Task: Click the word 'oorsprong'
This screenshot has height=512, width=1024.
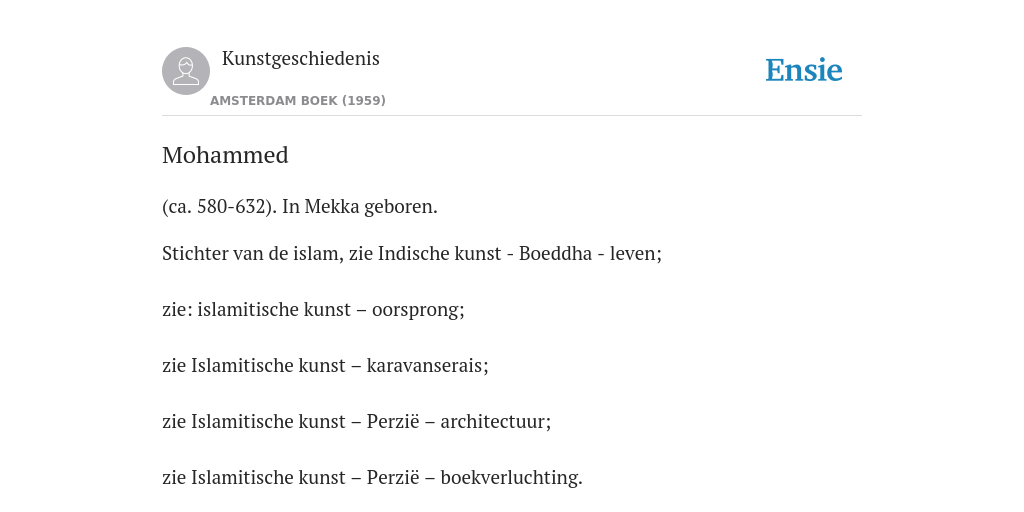Action: 417,310
